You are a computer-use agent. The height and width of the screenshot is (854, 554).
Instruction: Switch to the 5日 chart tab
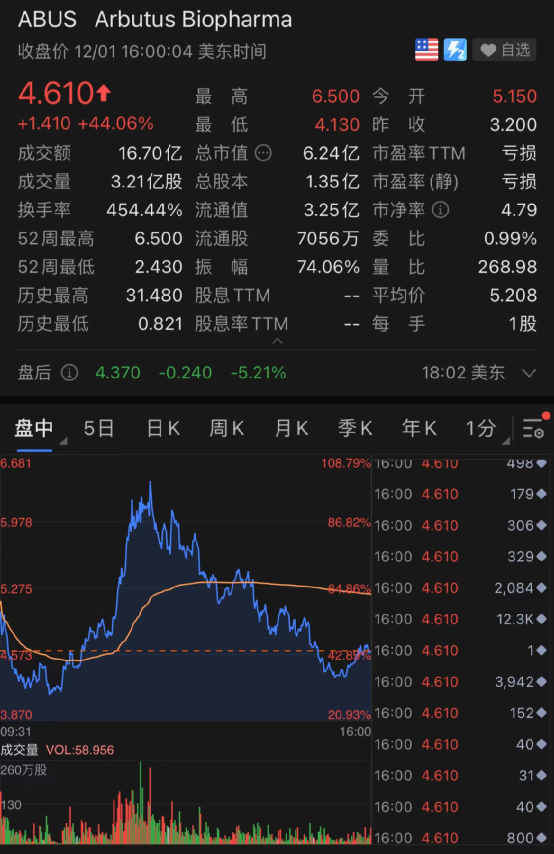[99, 429]
